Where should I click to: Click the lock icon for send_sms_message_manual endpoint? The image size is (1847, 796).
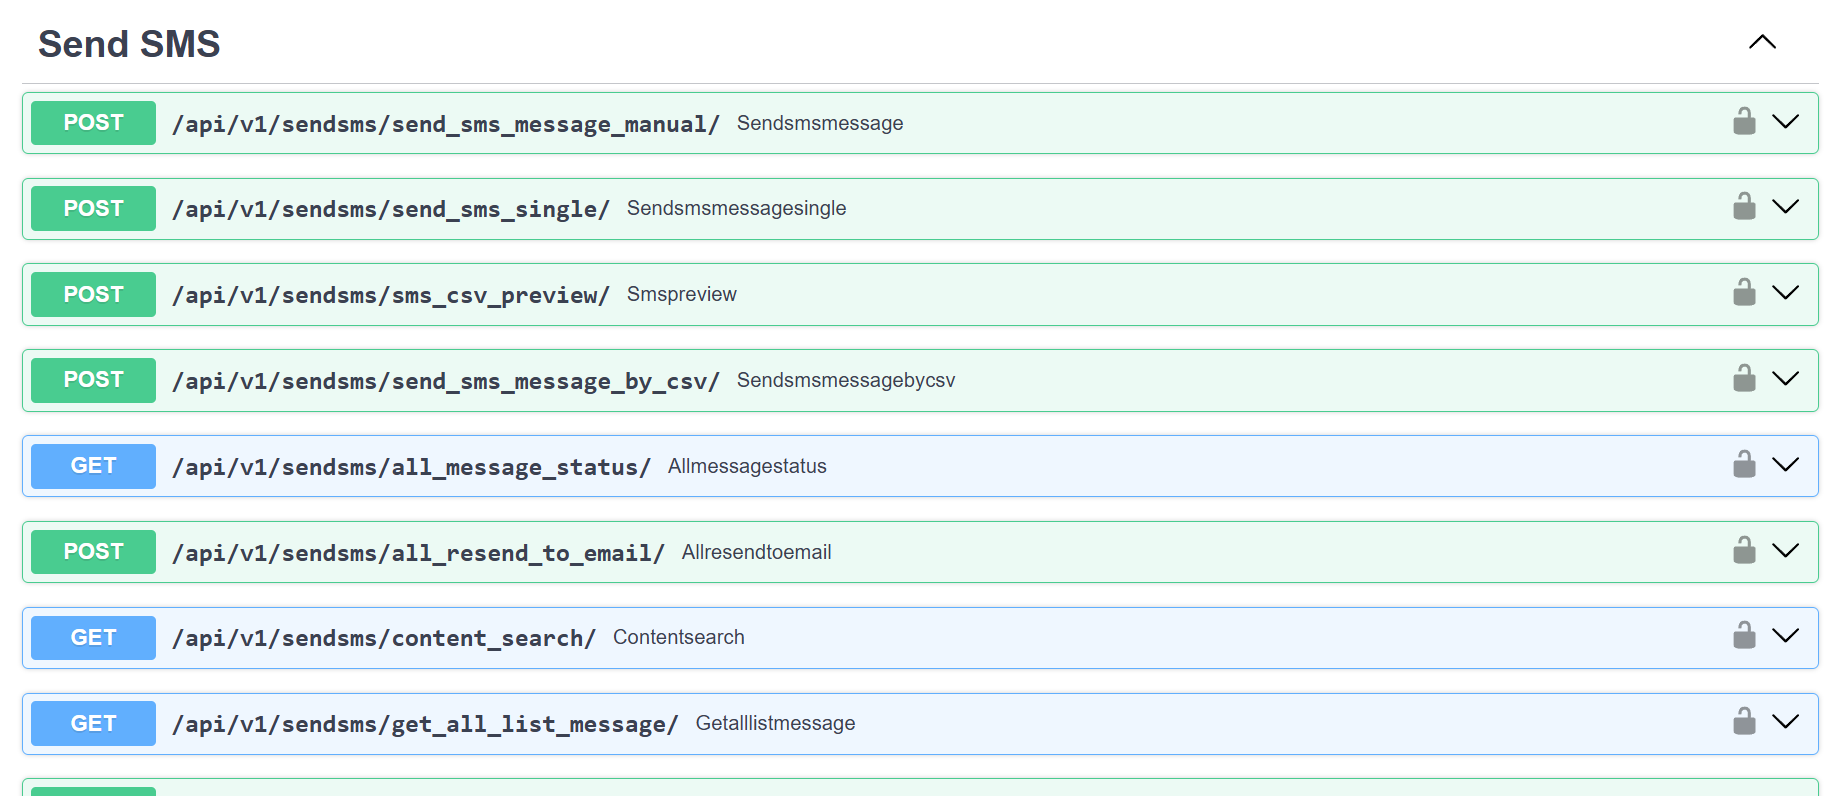pyautogui.click(x=1744, y=122)
